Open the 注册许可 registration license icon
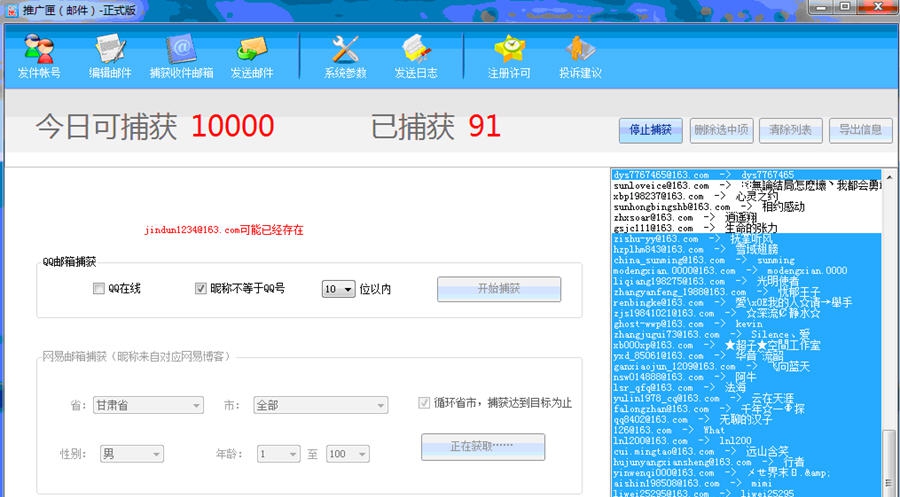Screen dimensions: 900x497 pyautogui.click(x=509, y=56)
